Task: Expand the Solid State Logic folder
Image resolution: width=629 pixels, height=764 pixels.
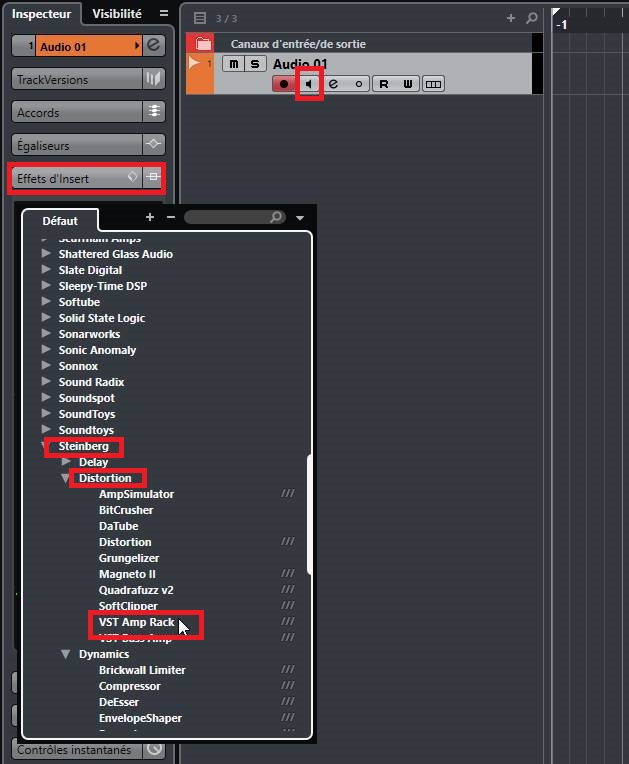Action: point(46,318)
